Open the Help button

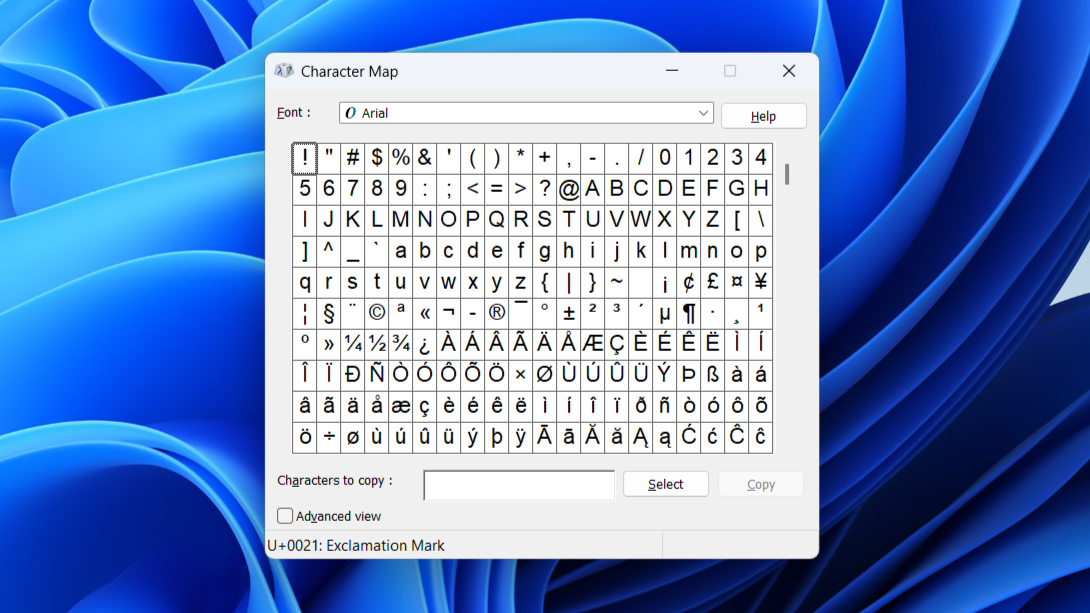[x=763, y=116]
